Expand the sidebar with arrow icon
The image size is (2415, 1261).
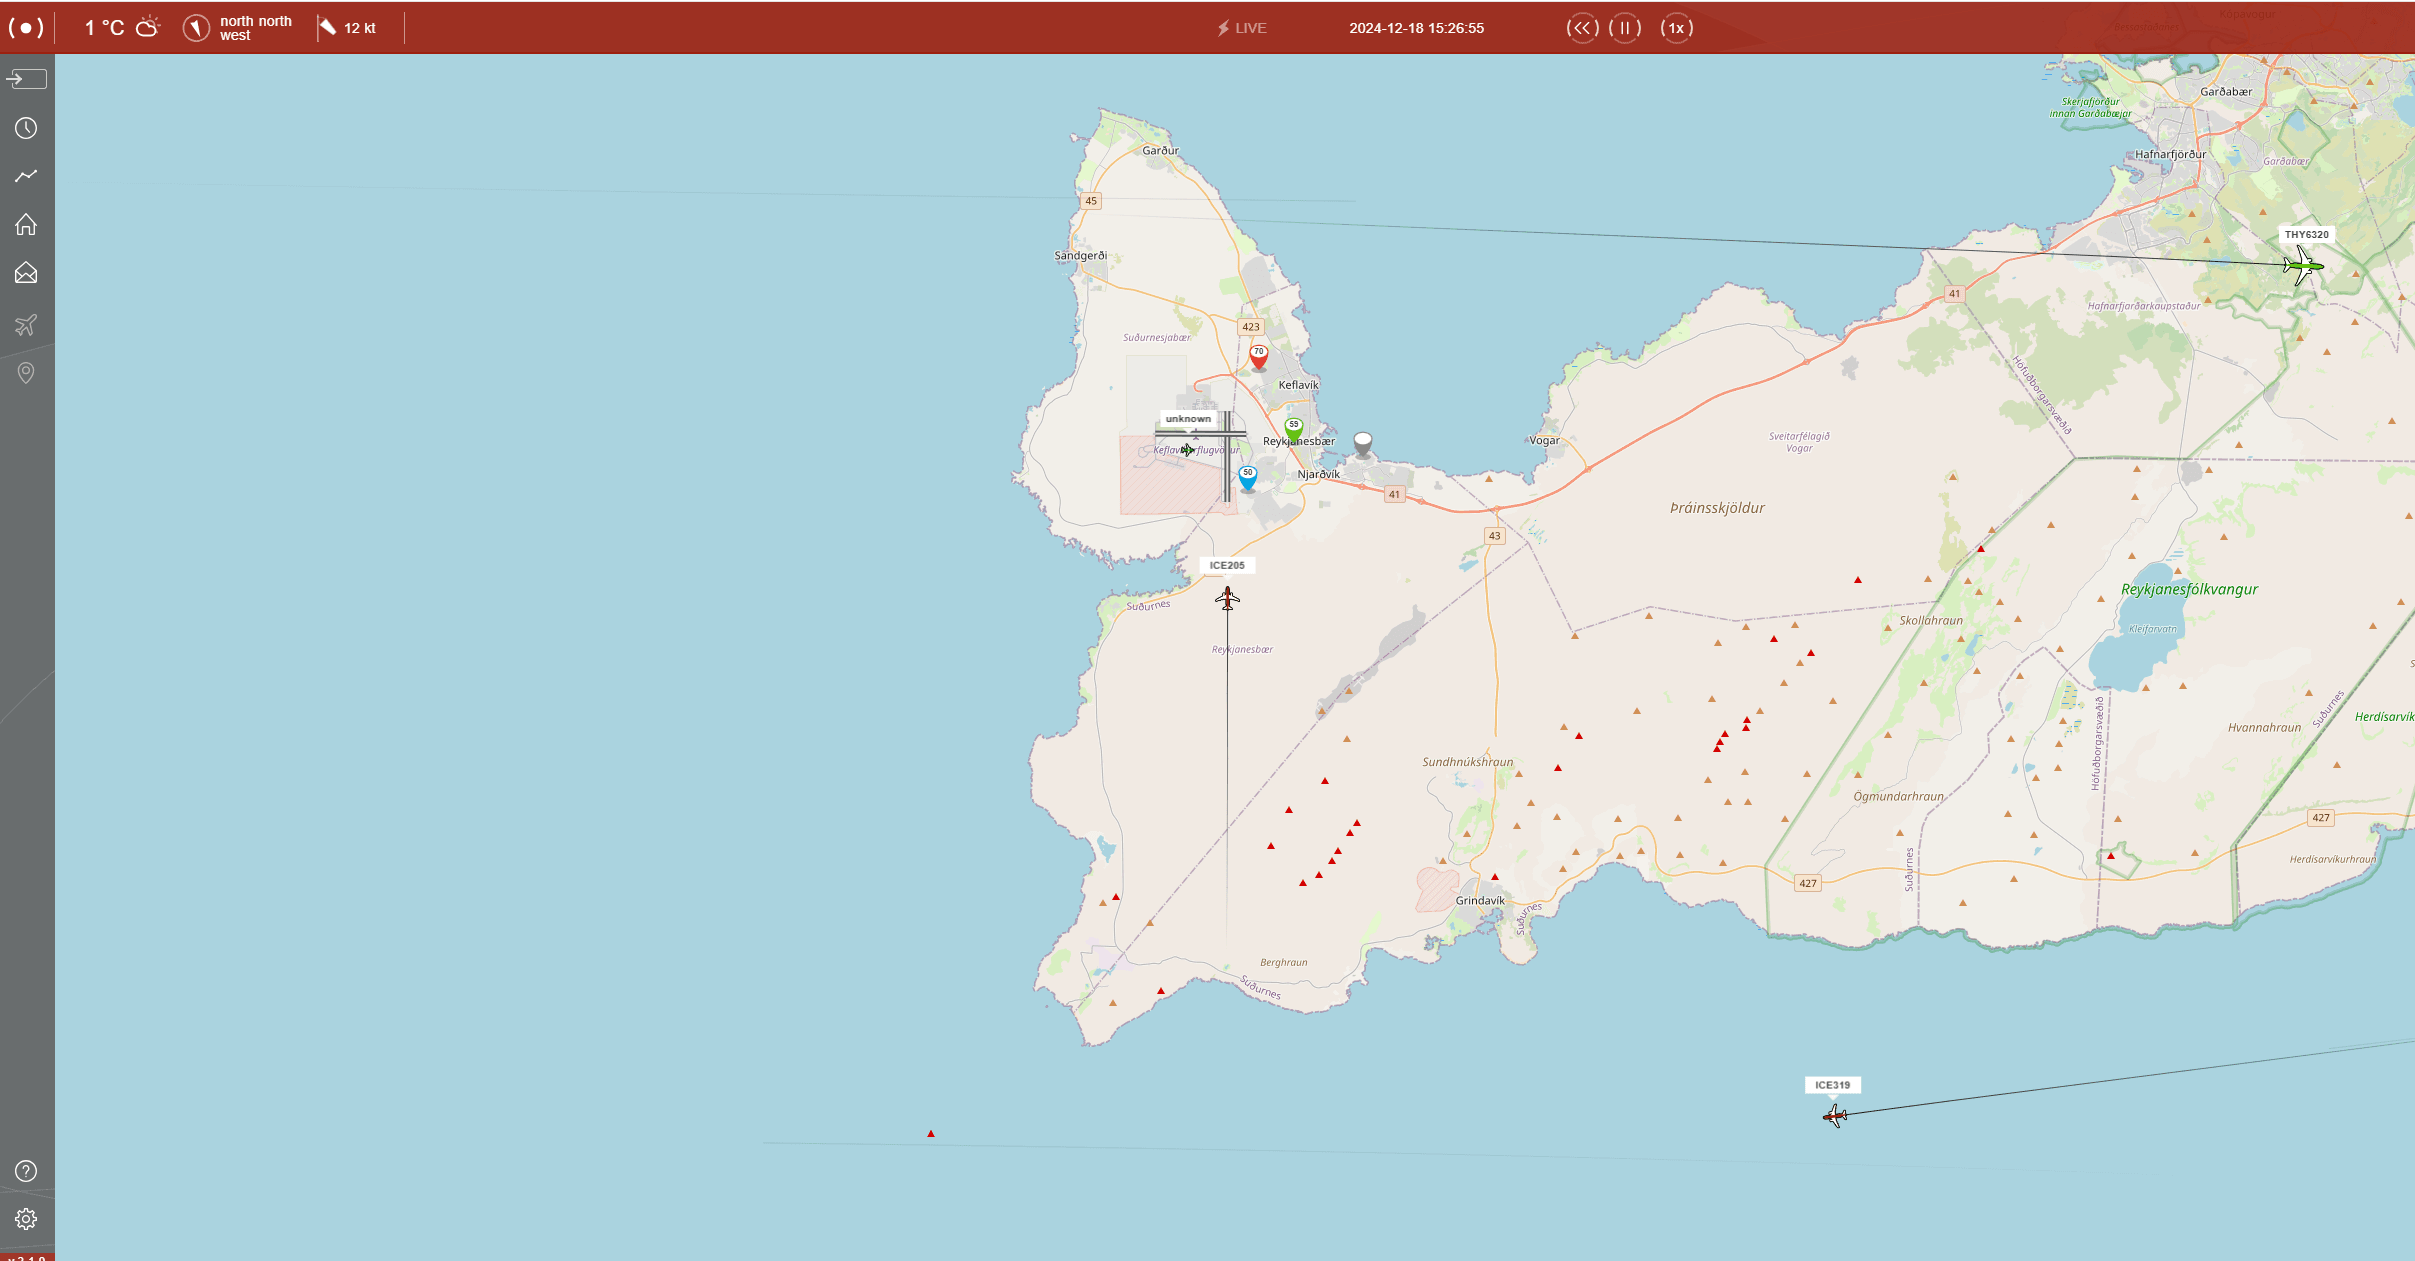point(26,78)
